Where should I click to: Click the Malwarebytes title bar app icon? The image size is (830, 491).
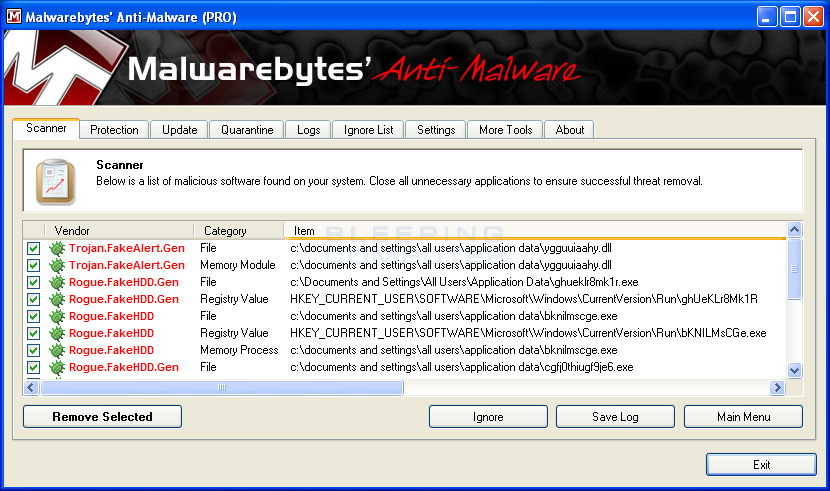[x=14, y=16]
